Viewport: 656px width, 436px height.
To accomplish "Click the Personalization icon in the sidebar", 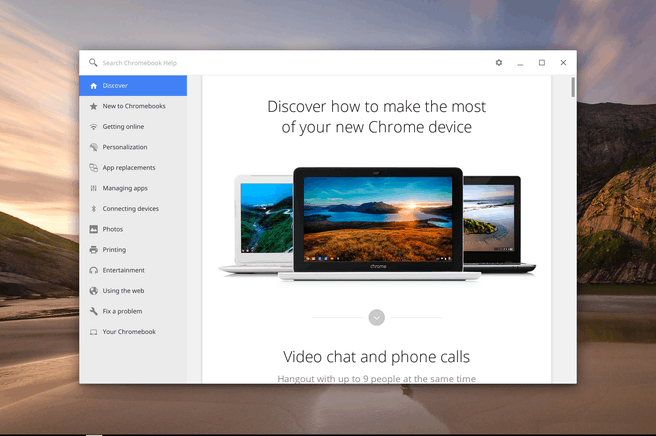I will 93,147.
